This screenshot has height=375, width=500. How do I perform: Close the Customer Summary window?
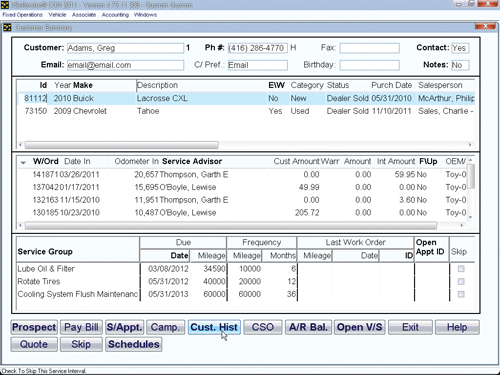(486, 27)
